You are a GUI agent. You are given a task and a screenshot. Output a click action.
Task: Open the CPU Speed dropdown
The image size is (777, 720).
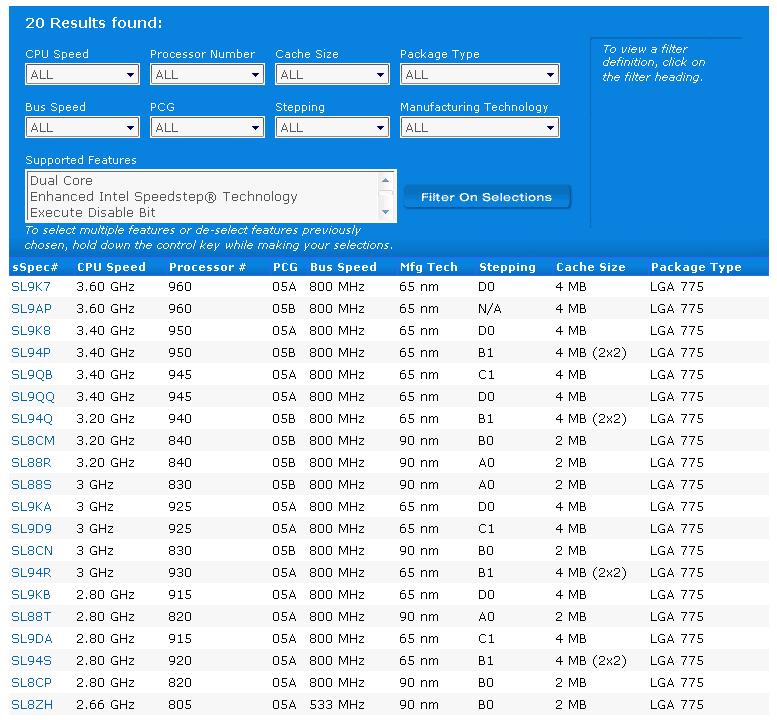pyautogui.click(x=82, y=75)
